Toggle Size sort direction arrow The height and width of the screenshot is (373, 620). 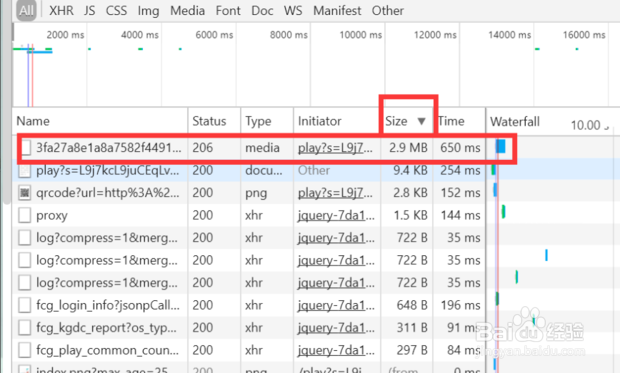coord(422,121)
